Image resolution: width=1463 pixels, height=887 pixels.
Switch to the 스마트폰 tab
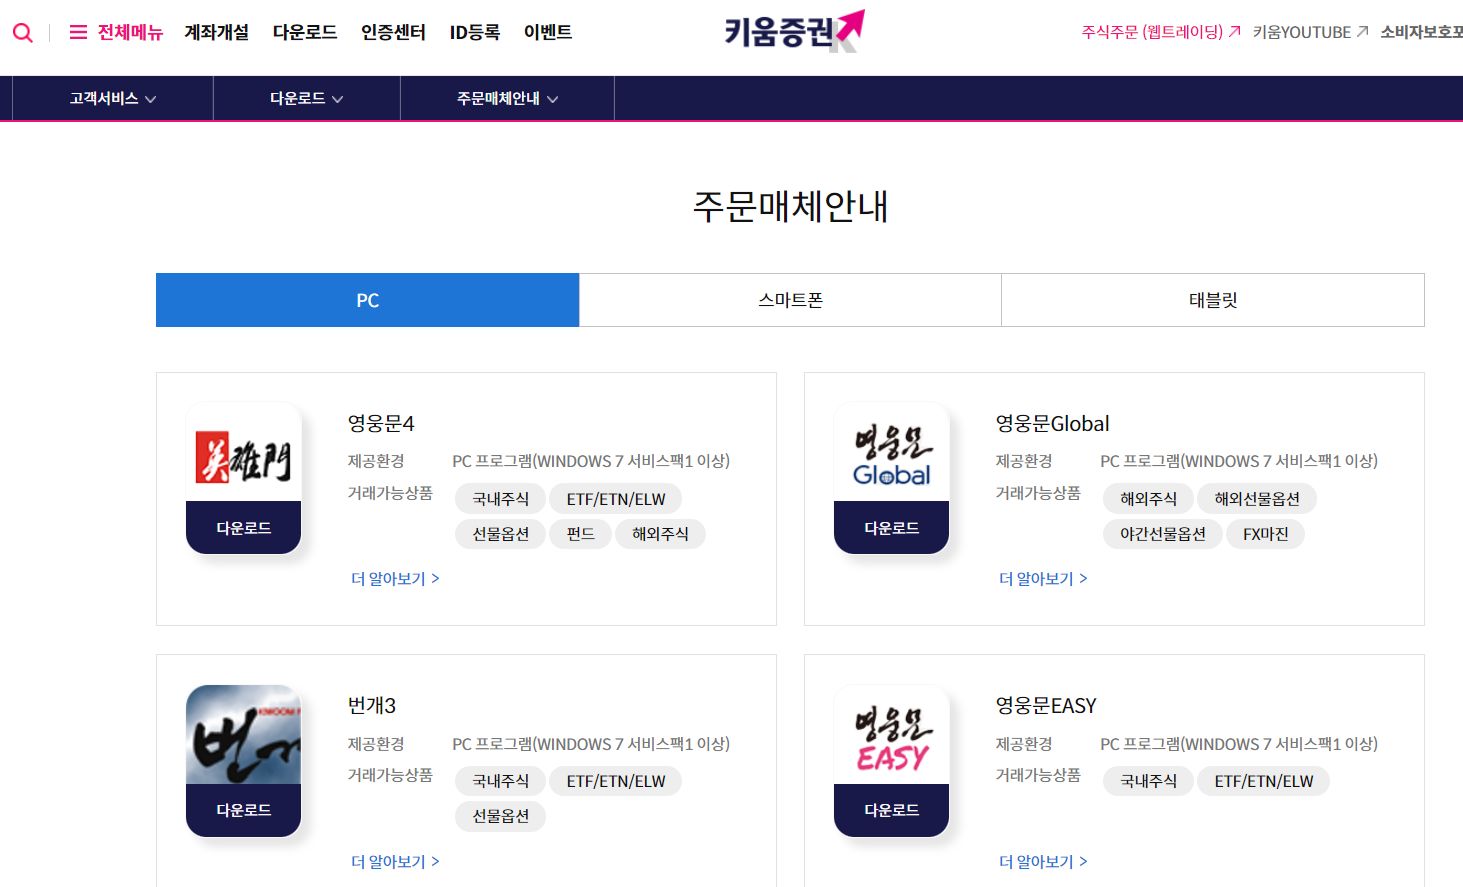tap(790, 300)
